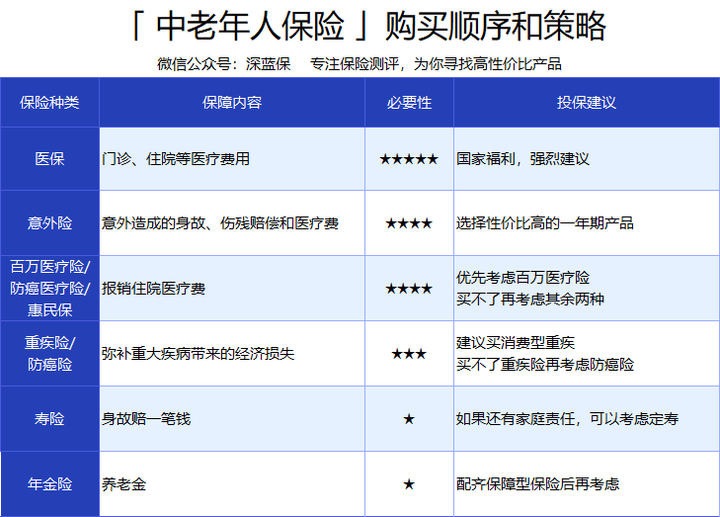Select the 报销住院医疗费 cell
The image size is (720, 517).
coord(153,289)
